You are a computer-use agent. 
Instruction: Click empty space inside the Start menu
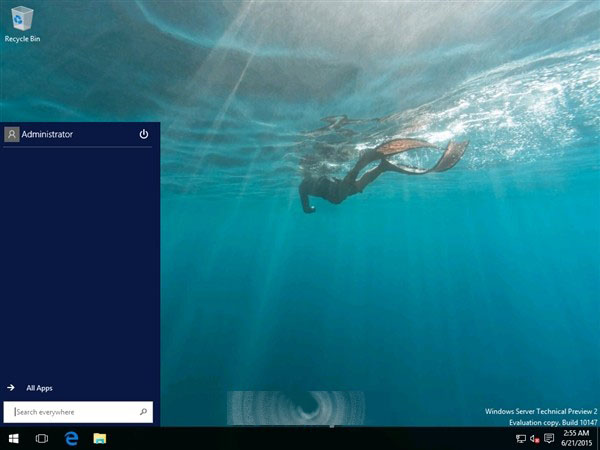[80, 260]
